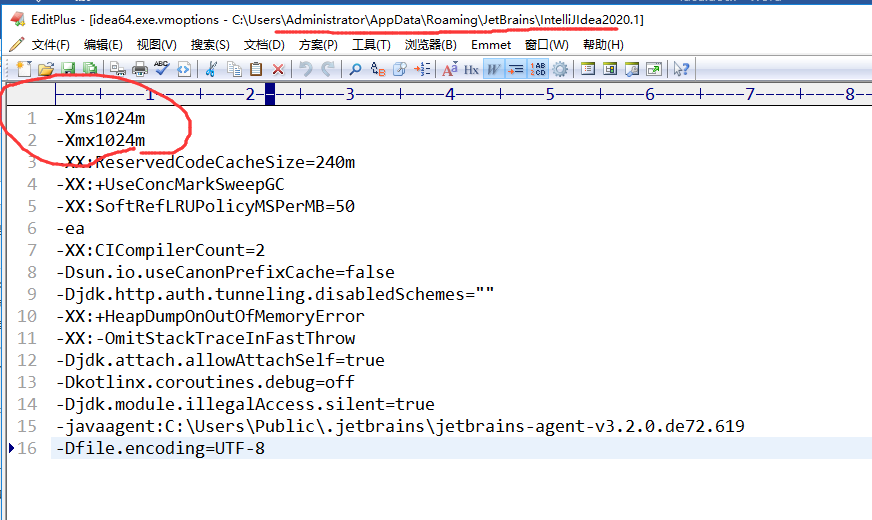The image size is (872, 520).
Task: Open the font settings Aa icon
Action: click(450, 69)
